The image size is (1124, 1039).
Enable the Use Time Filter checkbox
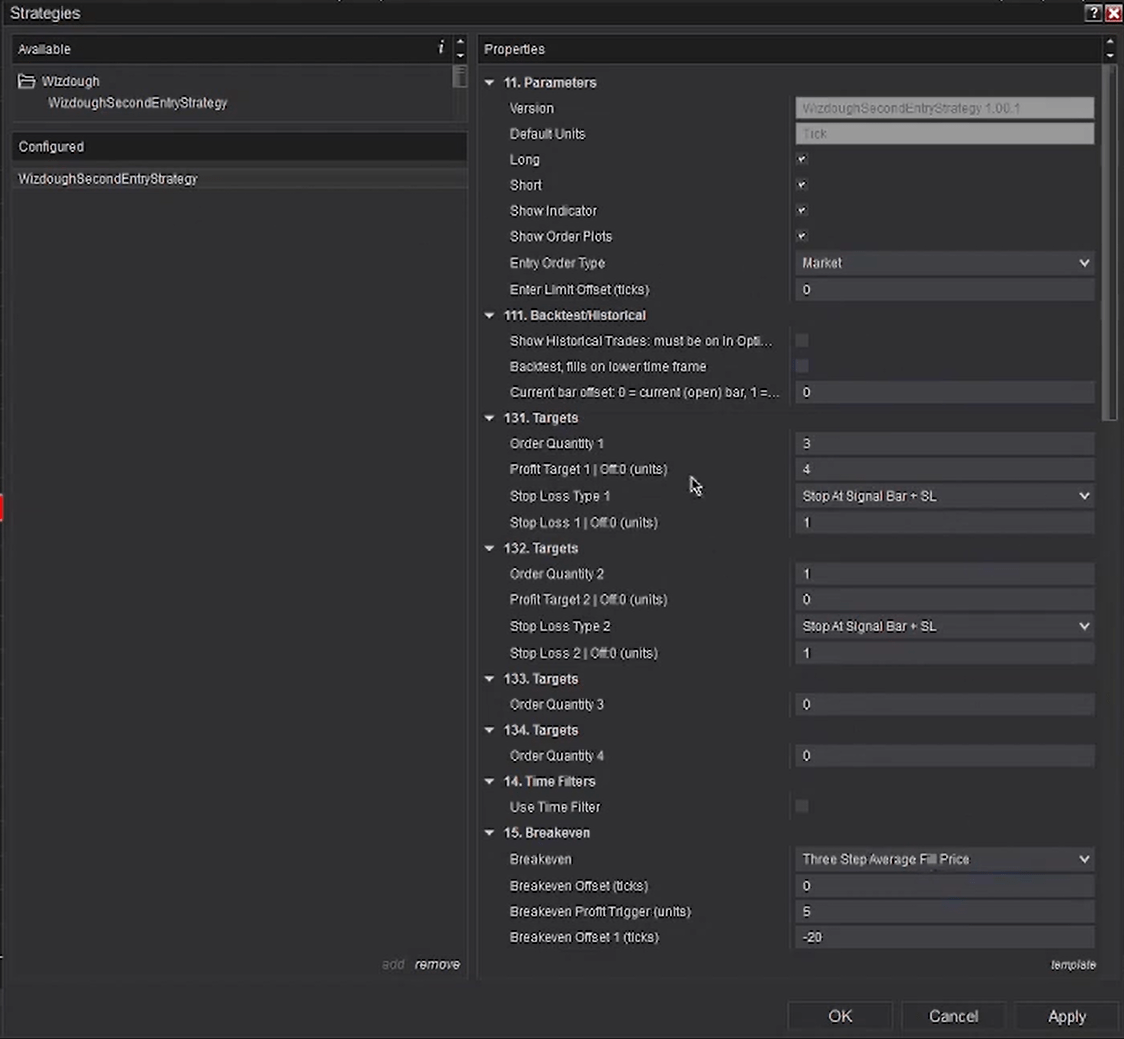pyautogui.click(x=801, y=807)
